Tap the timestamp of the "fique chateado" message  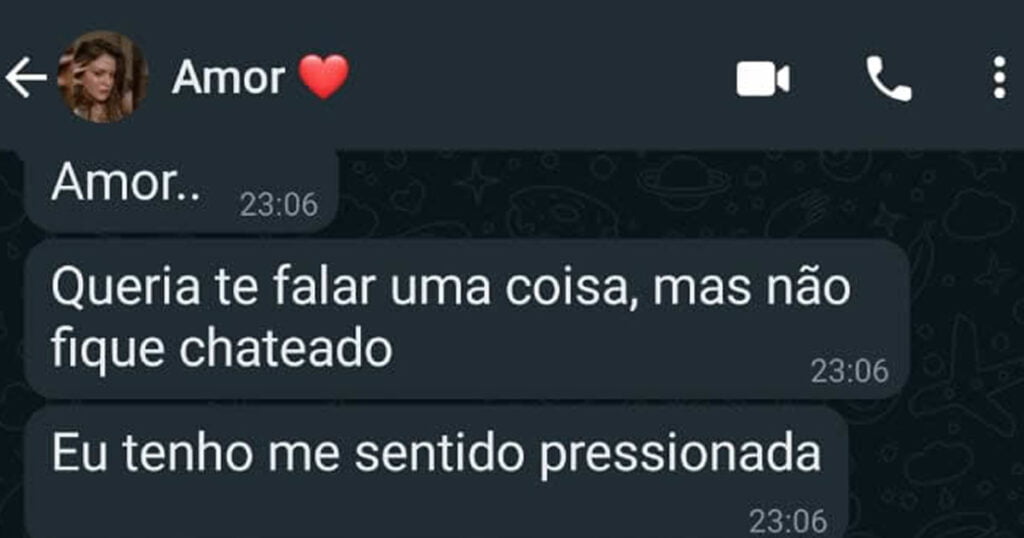tap(850, 371)
